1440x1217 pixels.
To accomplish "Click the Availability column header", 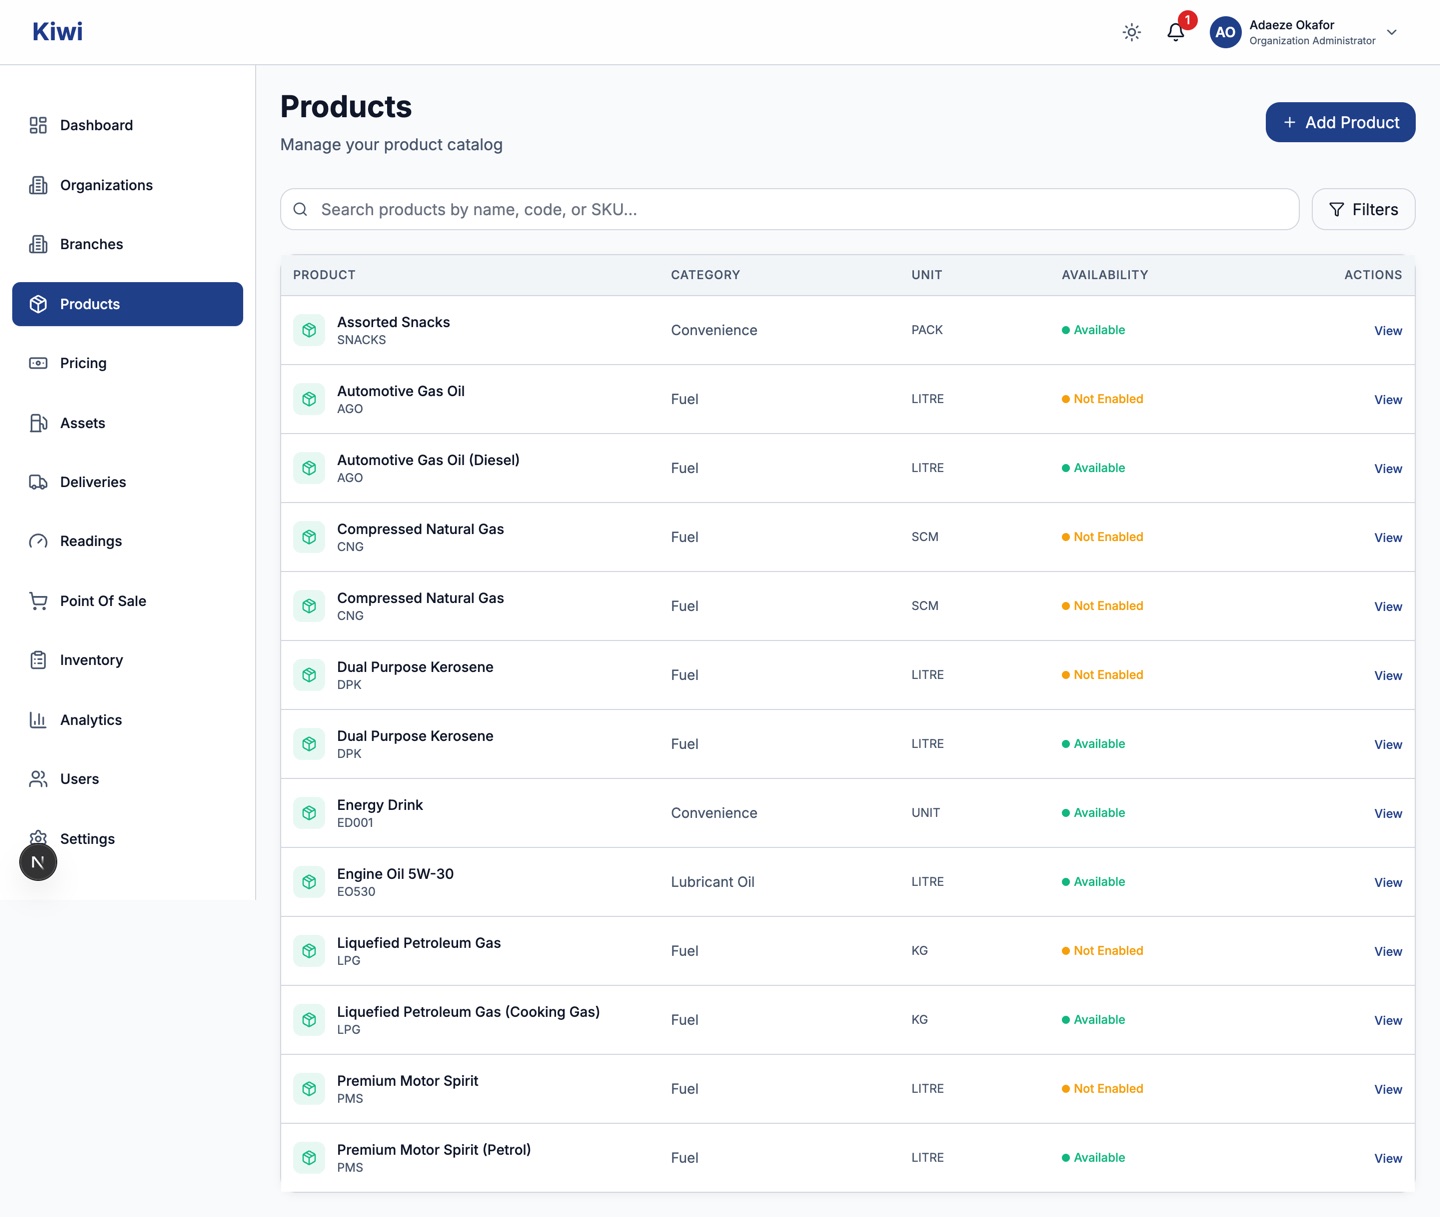I will (1104, 275).
